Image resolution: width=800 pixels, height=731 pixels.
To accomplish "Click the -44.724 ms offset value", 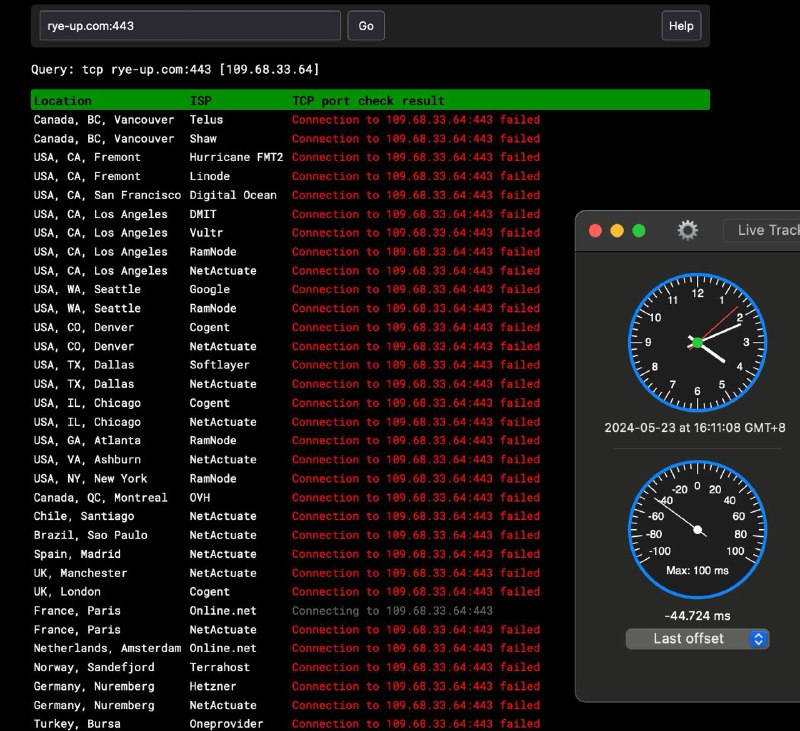I will (697, 616).
